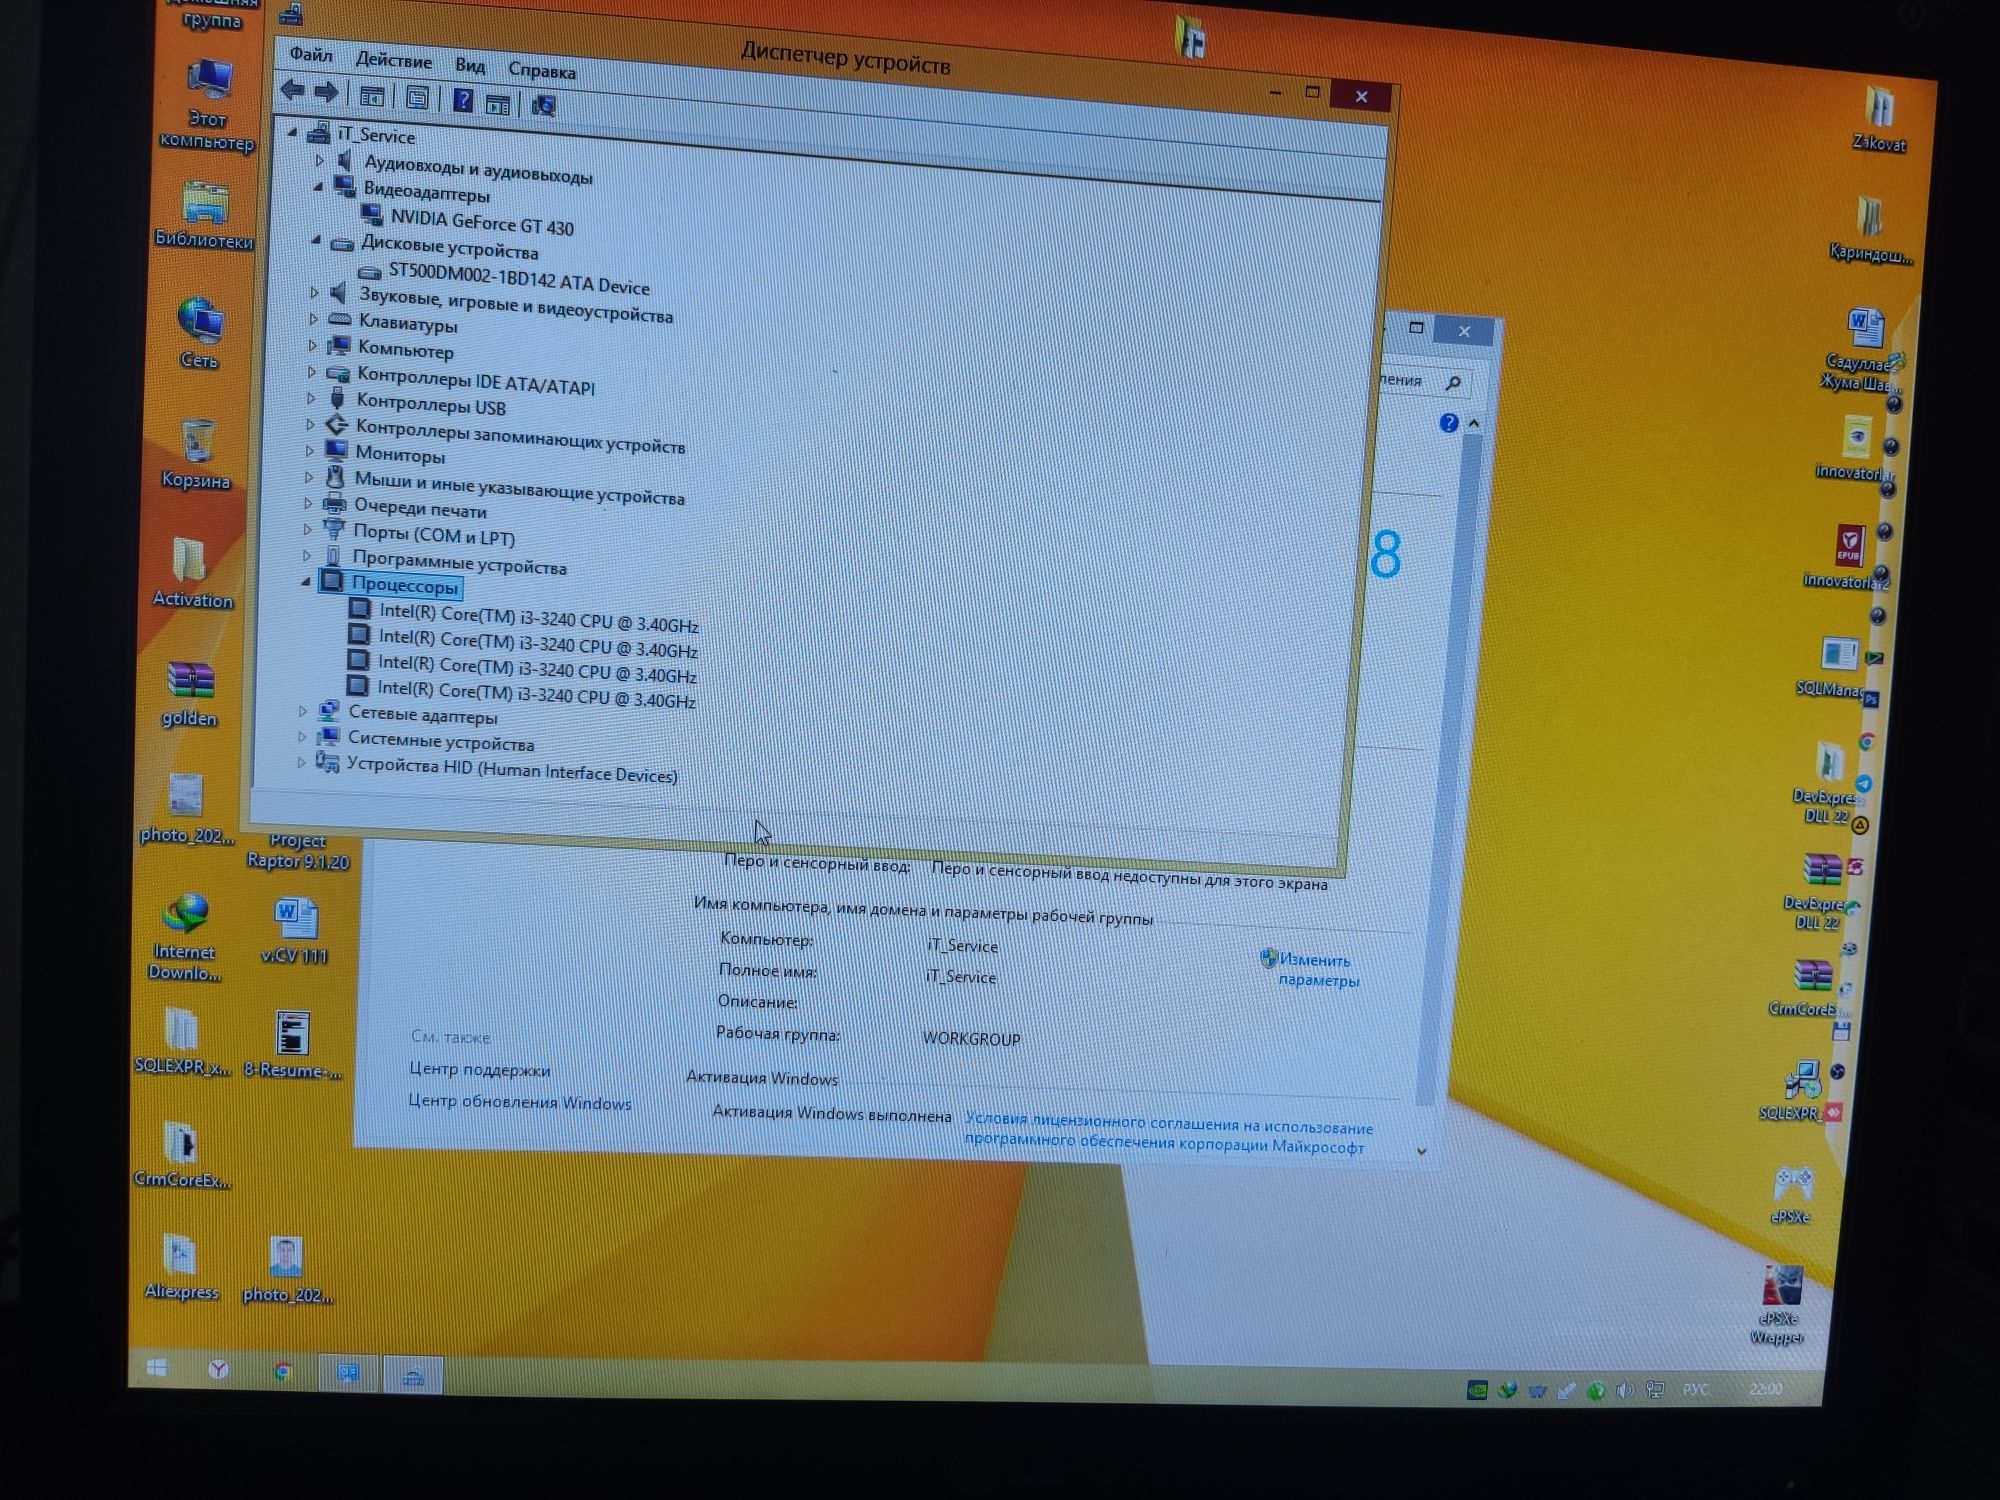The height and width of the screenshot is (1500, 2000).
Task: Click the blue Help question-mark toolbar icon
Action: (463, 99)
